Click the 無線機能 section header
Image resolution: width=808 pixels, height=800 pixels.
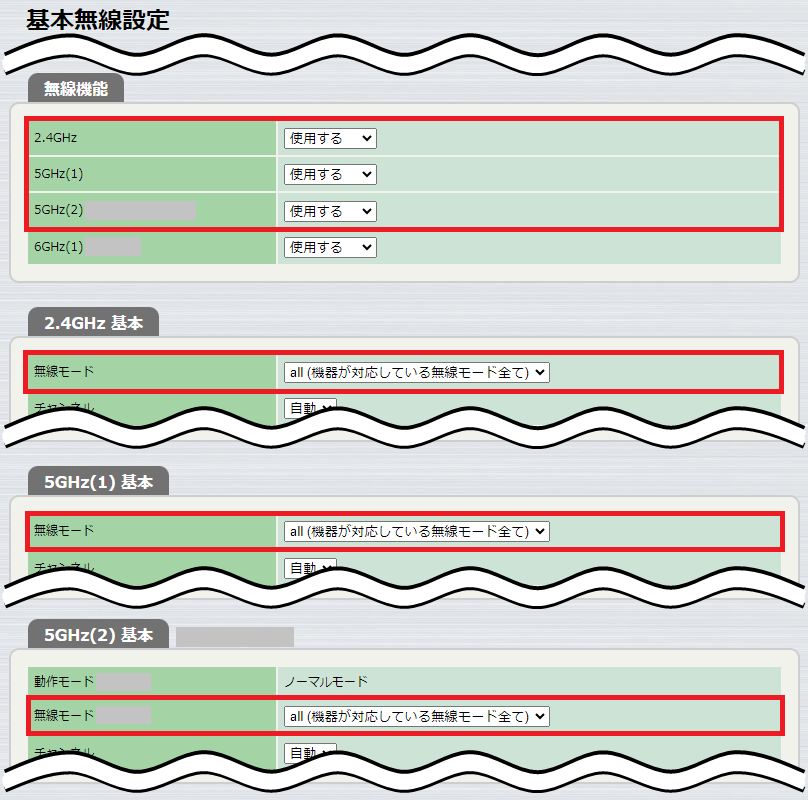point(76,89)
